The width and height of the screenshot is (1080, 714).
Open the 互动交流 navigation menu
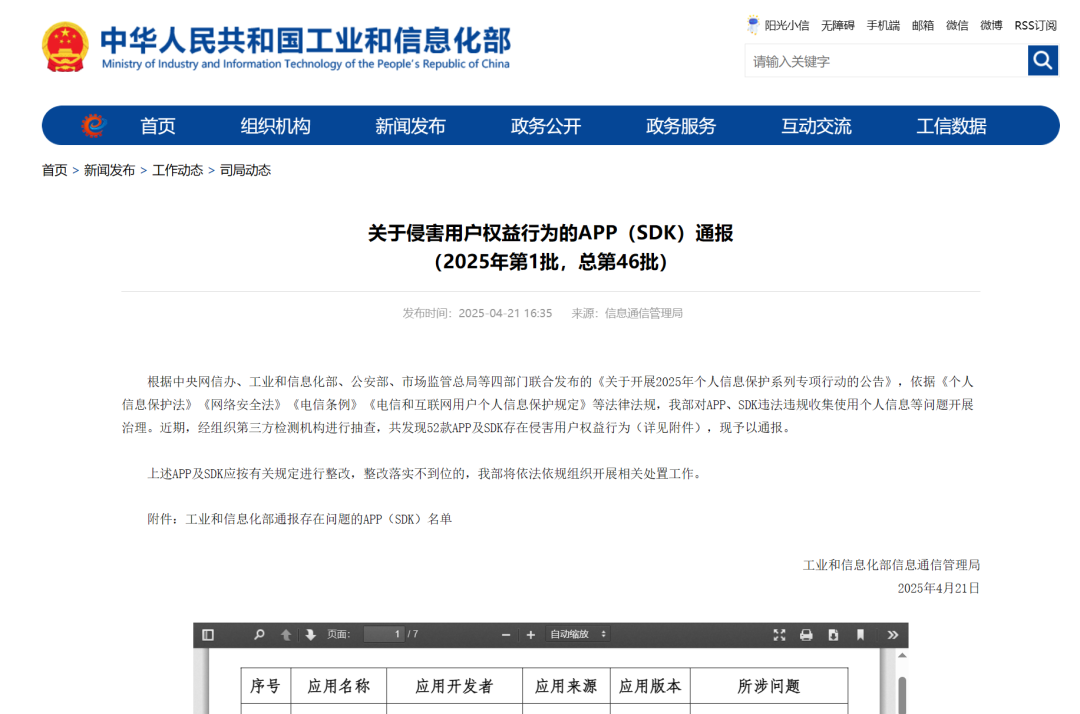click(816, 126)
